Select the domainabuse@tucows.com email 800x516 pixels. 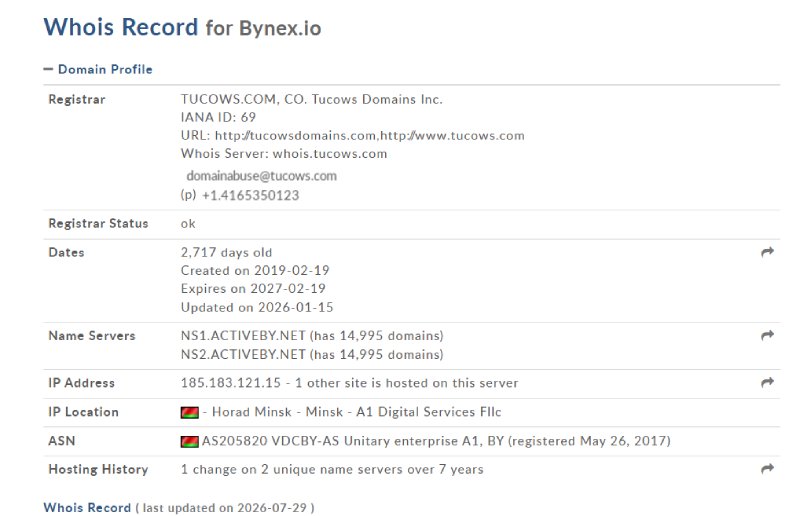point(261,176)
